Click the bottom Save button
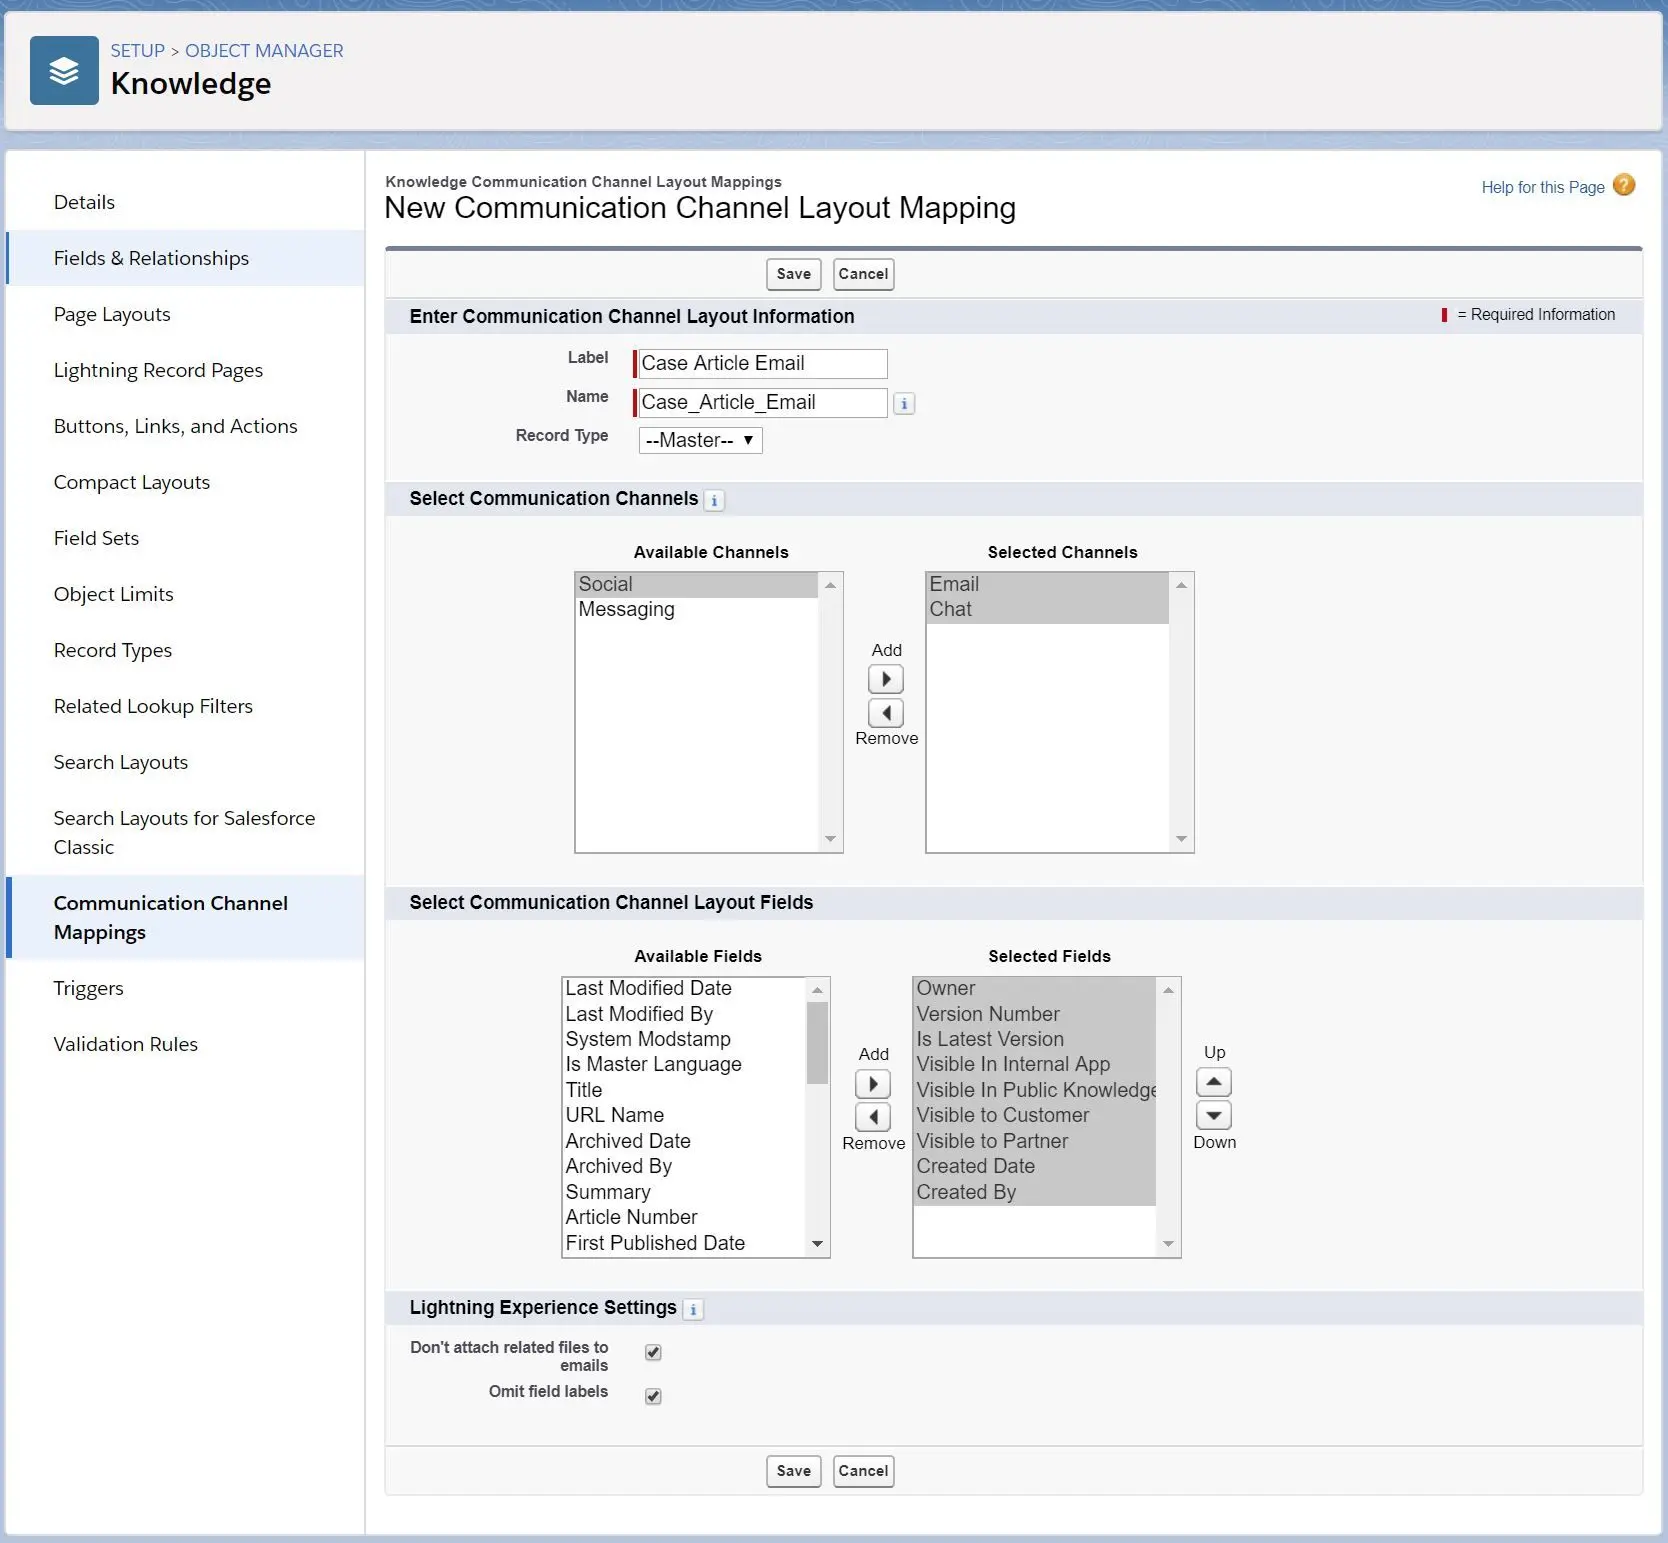1668x1543 pixels. [x=794, y=1471]
